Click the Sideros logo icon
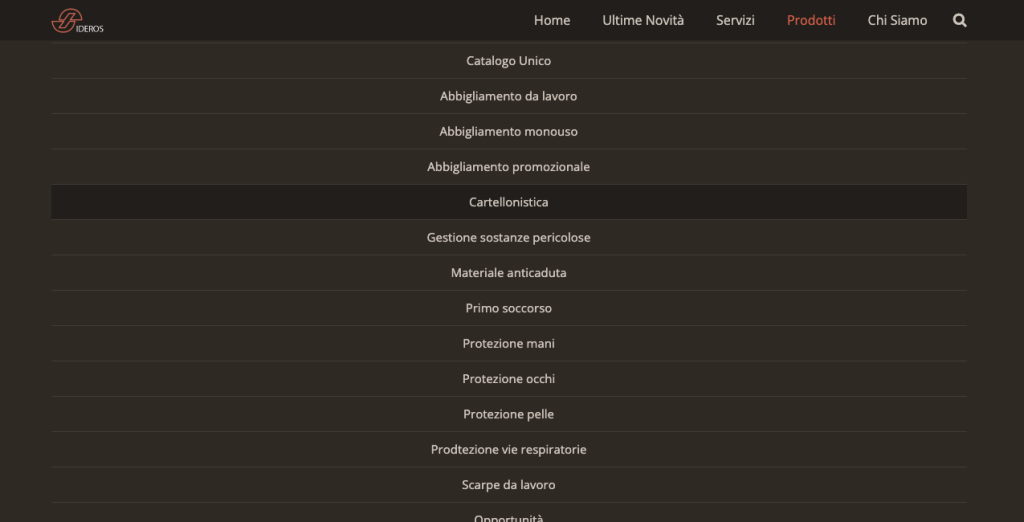The image size is (1024, 522). coord(78,20)
